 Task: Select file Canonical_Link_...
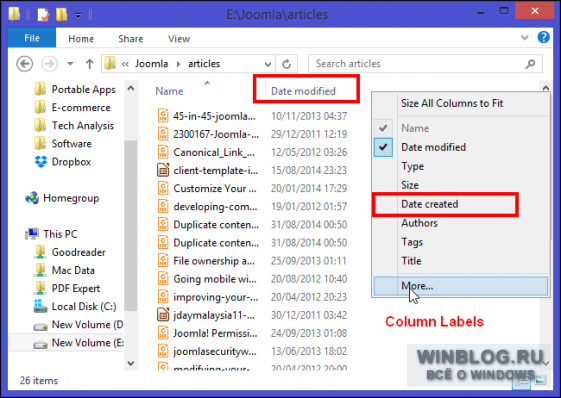[x=214, y=152]
